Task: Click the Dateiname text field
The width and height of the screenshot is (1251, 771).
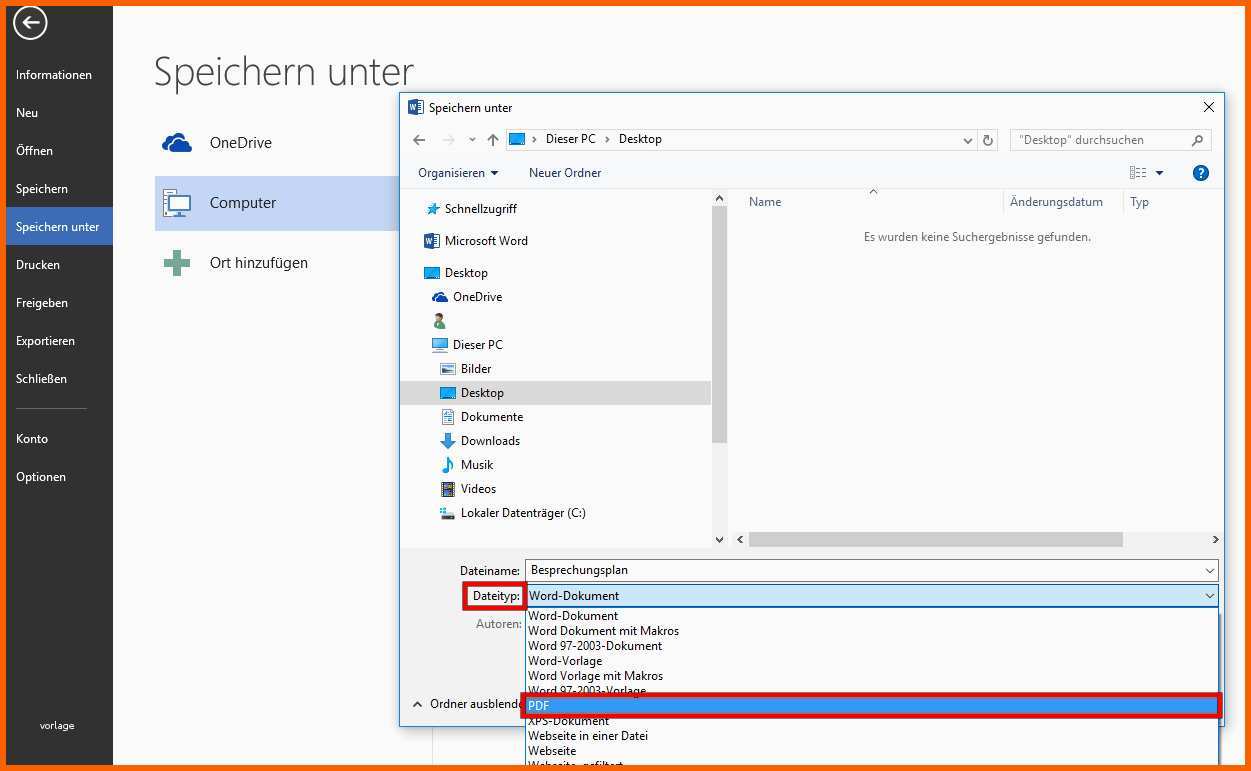Action: tap(871, 571)
